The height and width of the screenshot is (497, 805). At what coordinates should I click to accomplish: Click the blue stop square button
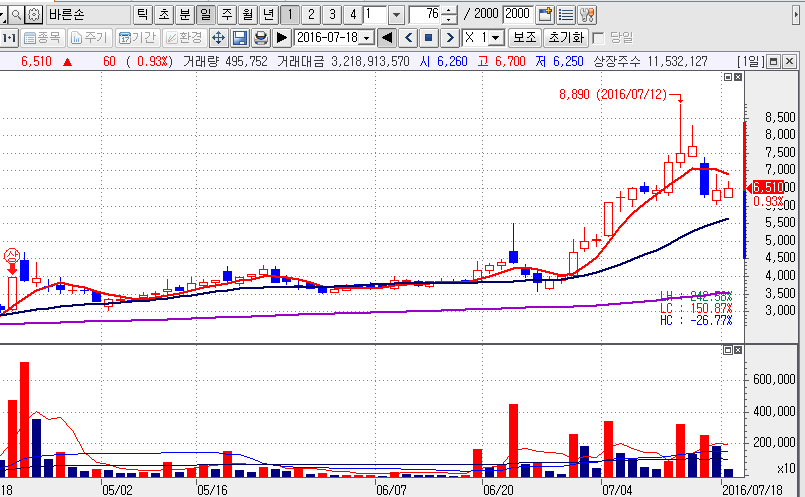429,37
